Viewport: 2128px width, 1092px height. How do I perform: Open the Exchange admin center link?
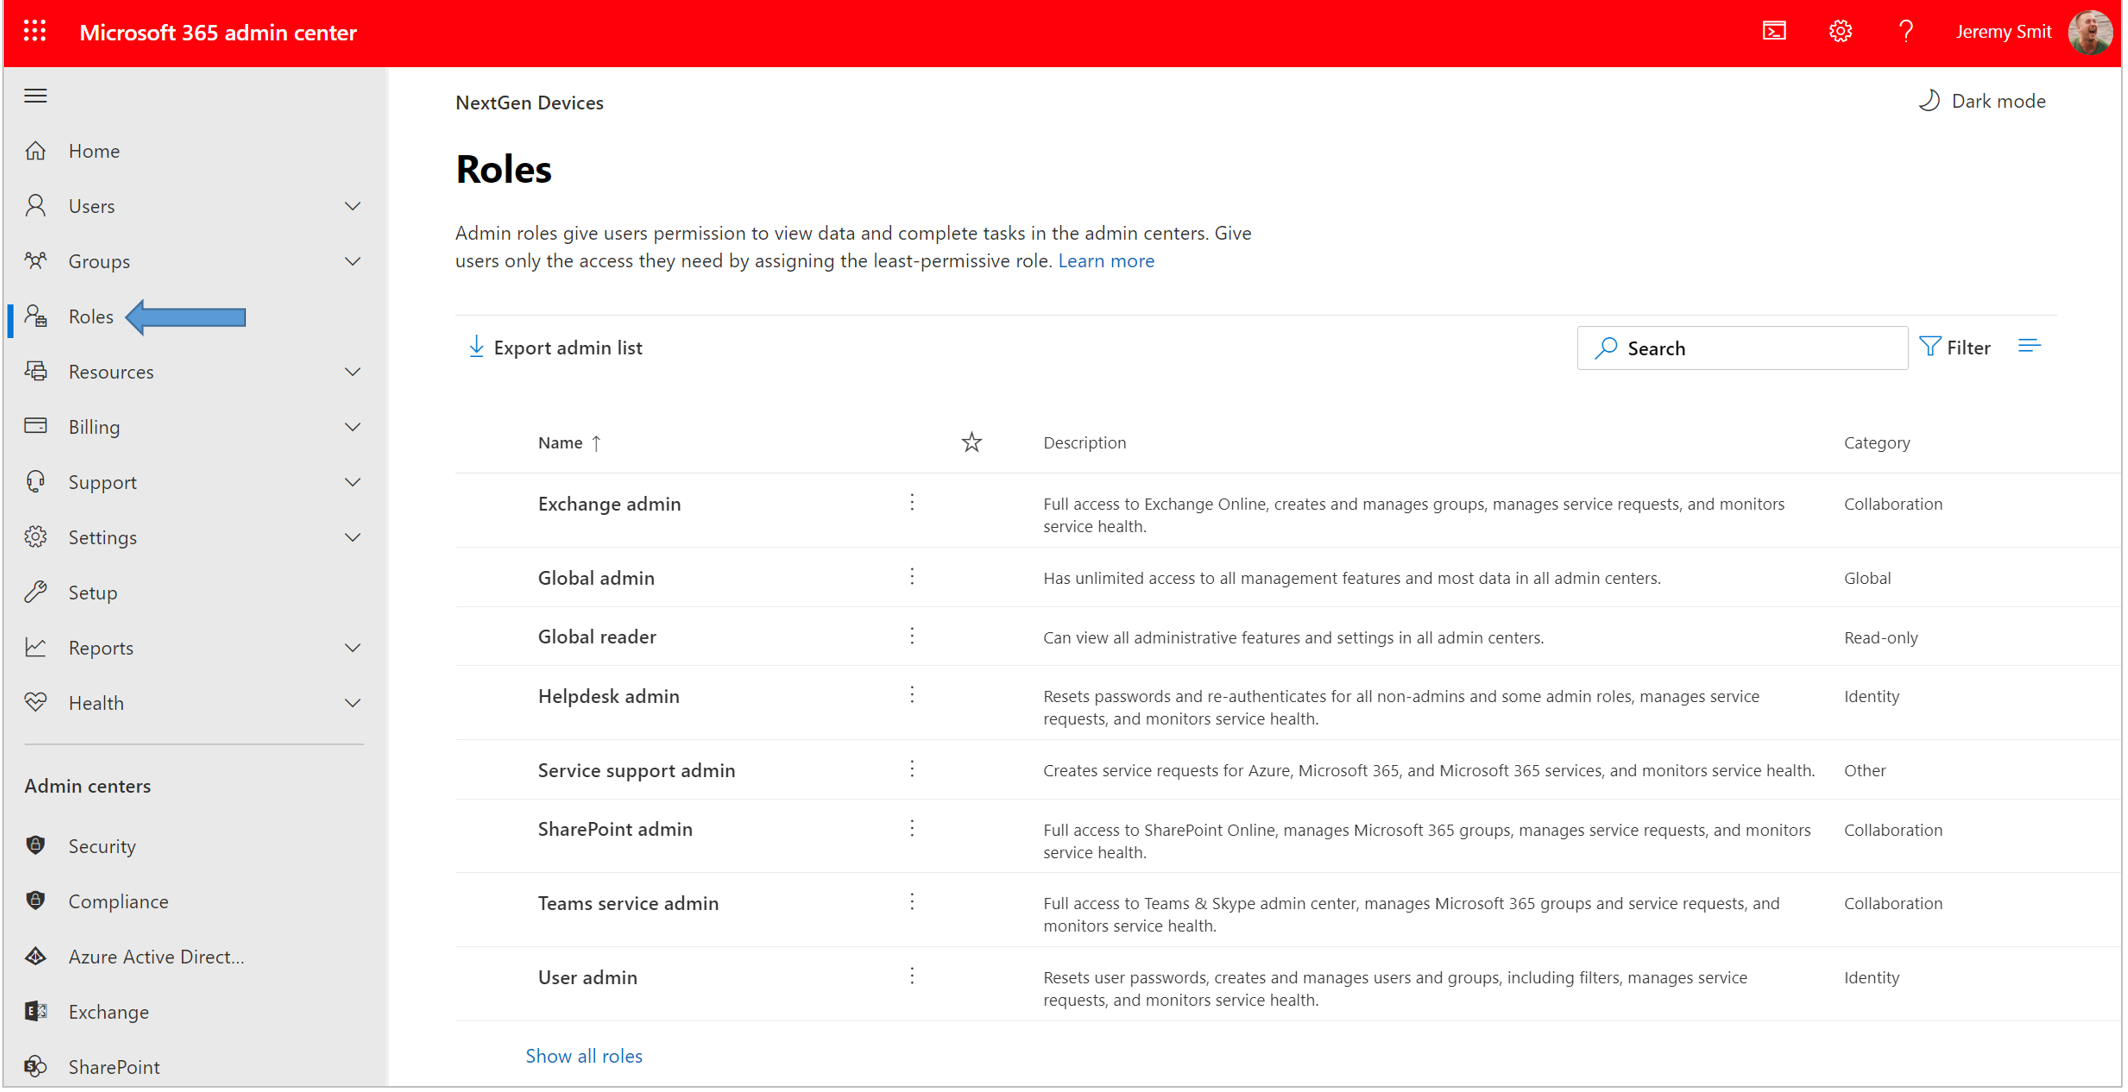pyautogui.click(x=108, y=1012)
